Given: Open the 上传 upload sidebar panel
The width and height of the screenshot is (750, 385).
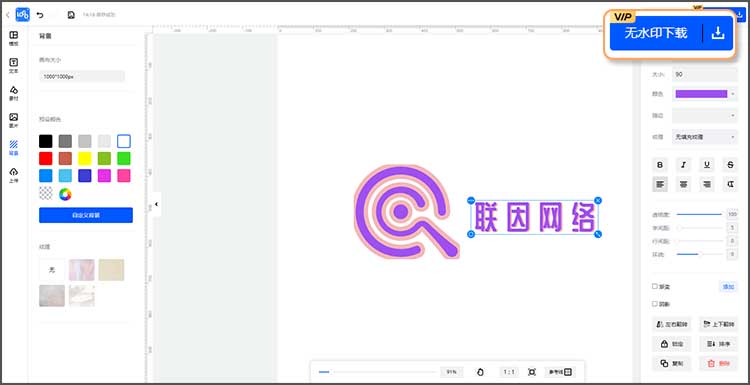Looking at the screenshot, I should (14, 175).
